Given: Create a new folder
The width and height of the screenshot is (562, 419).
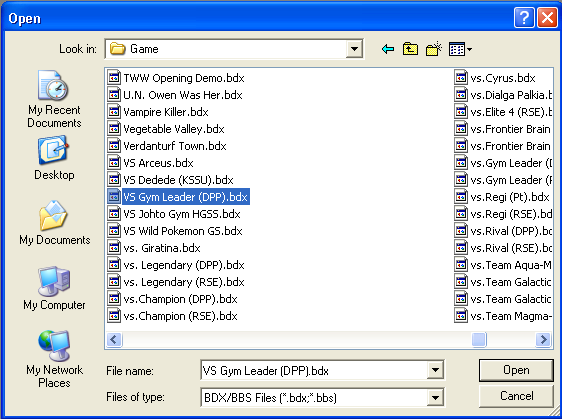Looking at the screenshot, I should [x=434, y=49].
